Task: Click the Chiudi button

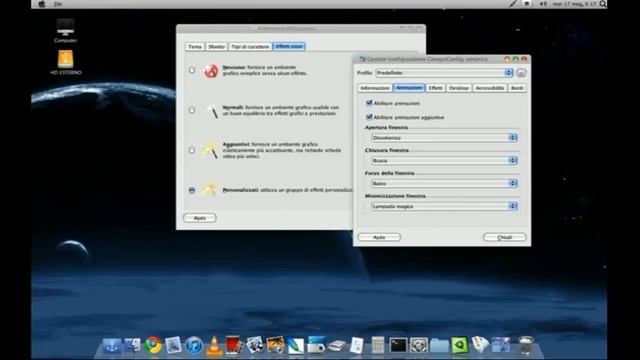Action: [x=504, y=237]
